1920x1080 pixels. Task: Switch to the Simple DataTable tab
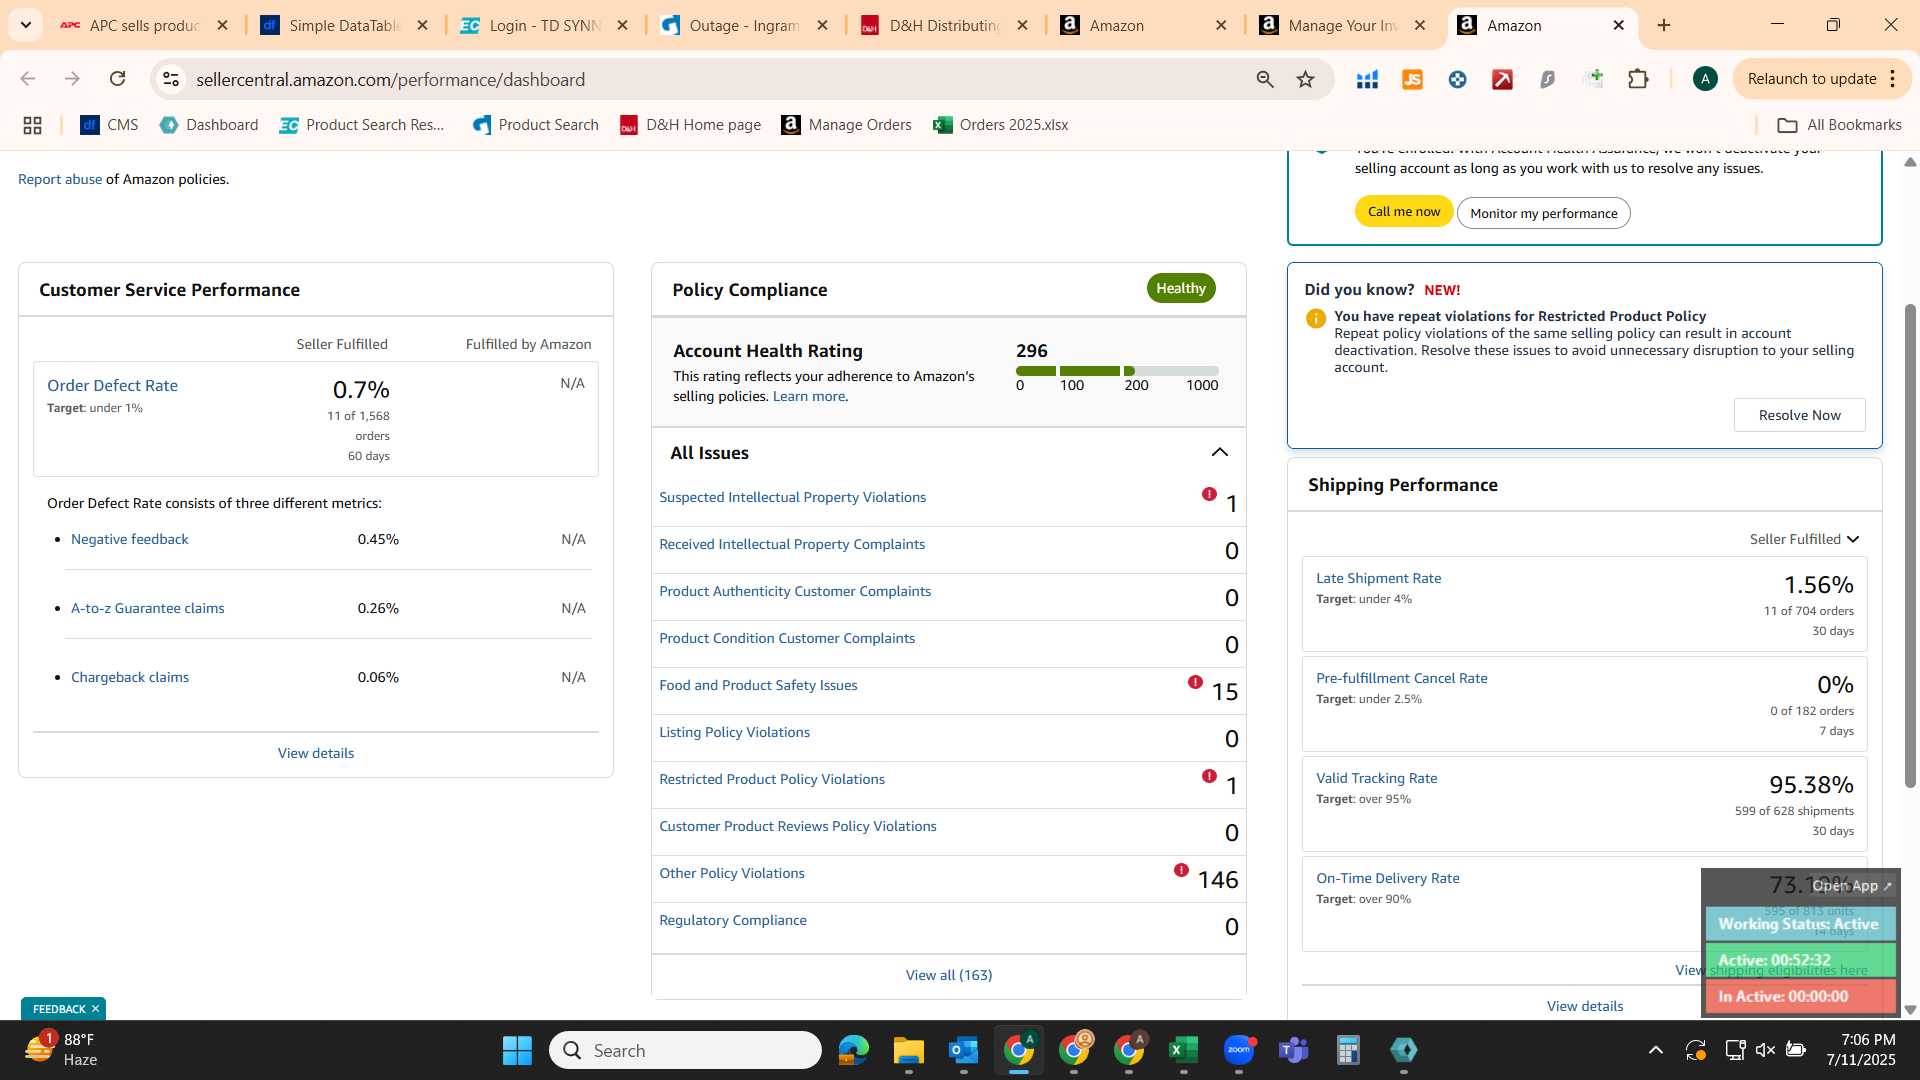coord(345,25)
